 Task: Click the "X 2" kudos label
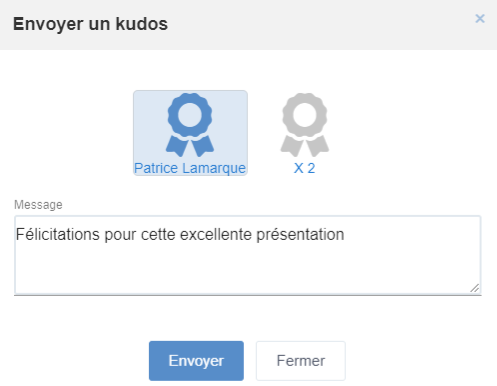[304, 168]
